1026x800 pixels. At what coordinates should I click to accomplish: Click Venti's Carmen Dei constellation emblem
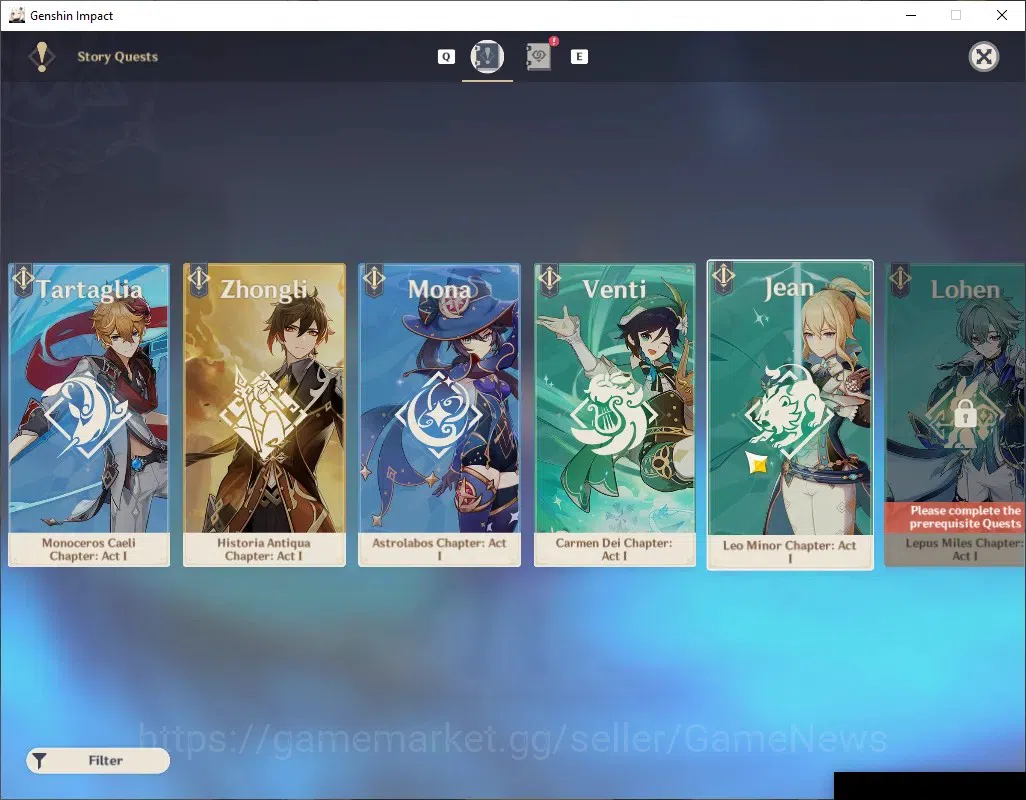click(x=614, y=415)
